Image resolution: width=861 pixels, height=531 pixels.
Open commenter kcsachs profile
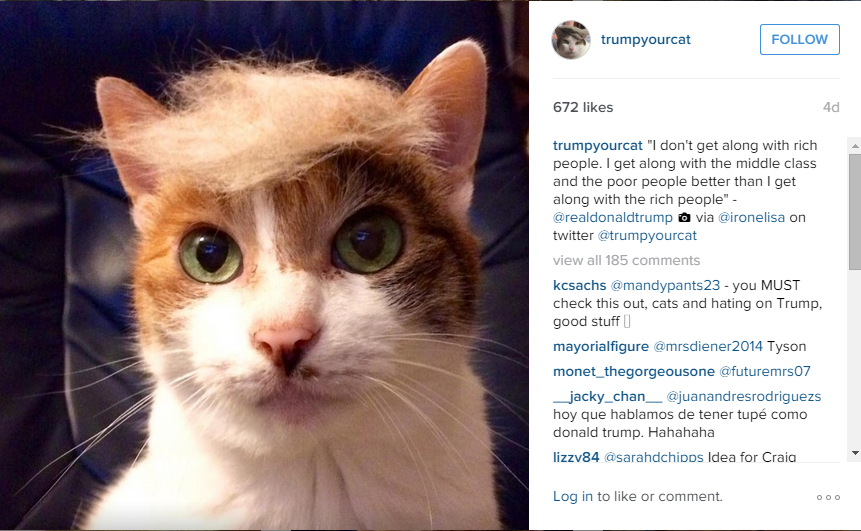(x=579, y=286)
